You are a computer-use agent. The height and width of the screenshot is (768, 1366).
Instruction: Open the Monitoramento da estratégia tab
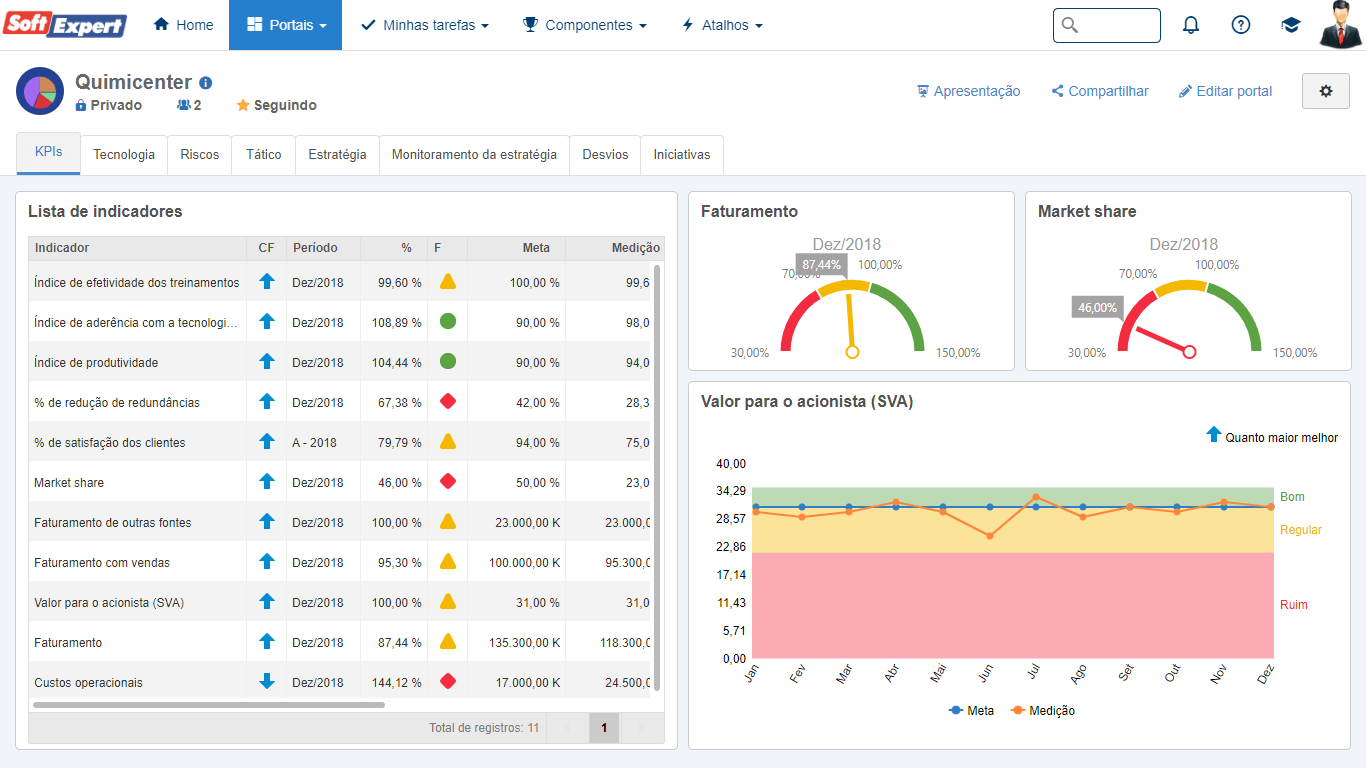(x=474, y=155)
